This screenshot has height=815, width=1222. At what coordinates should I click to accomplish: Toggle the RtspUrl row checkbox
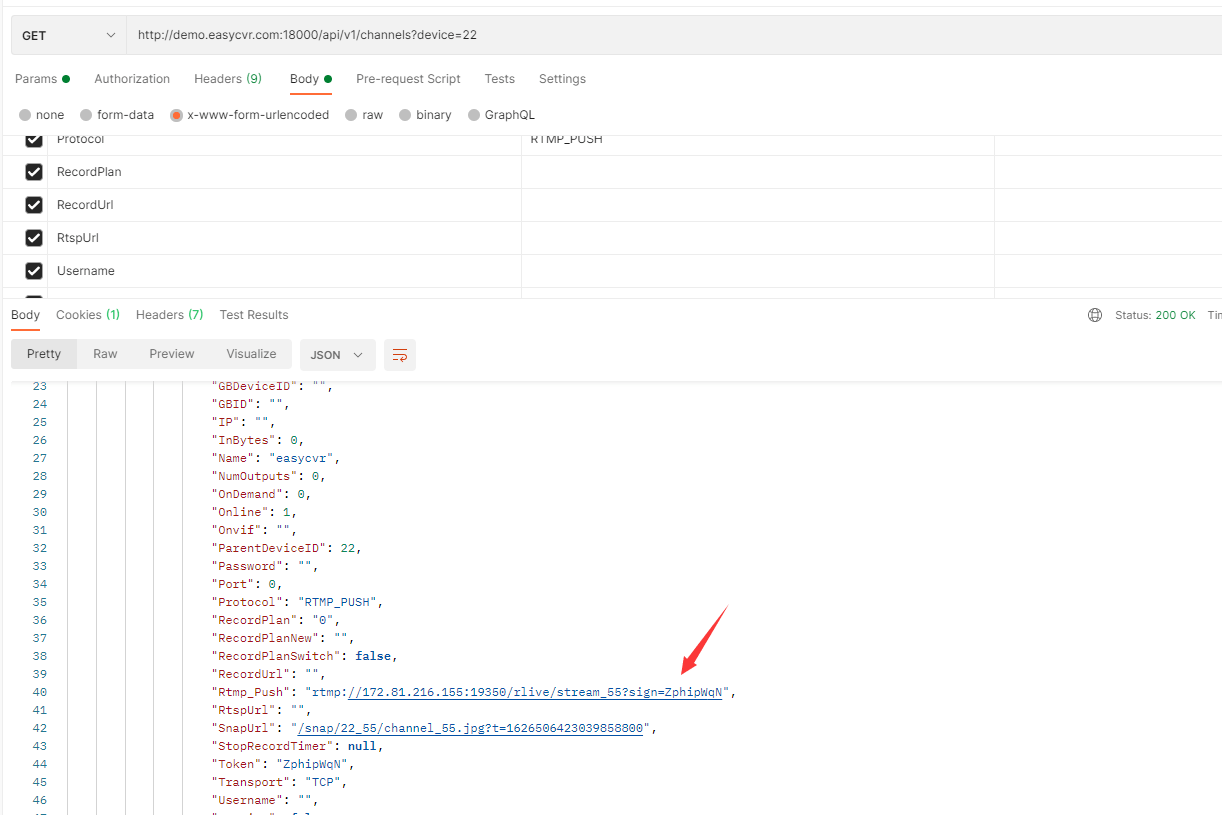click(x=34, y=238)
